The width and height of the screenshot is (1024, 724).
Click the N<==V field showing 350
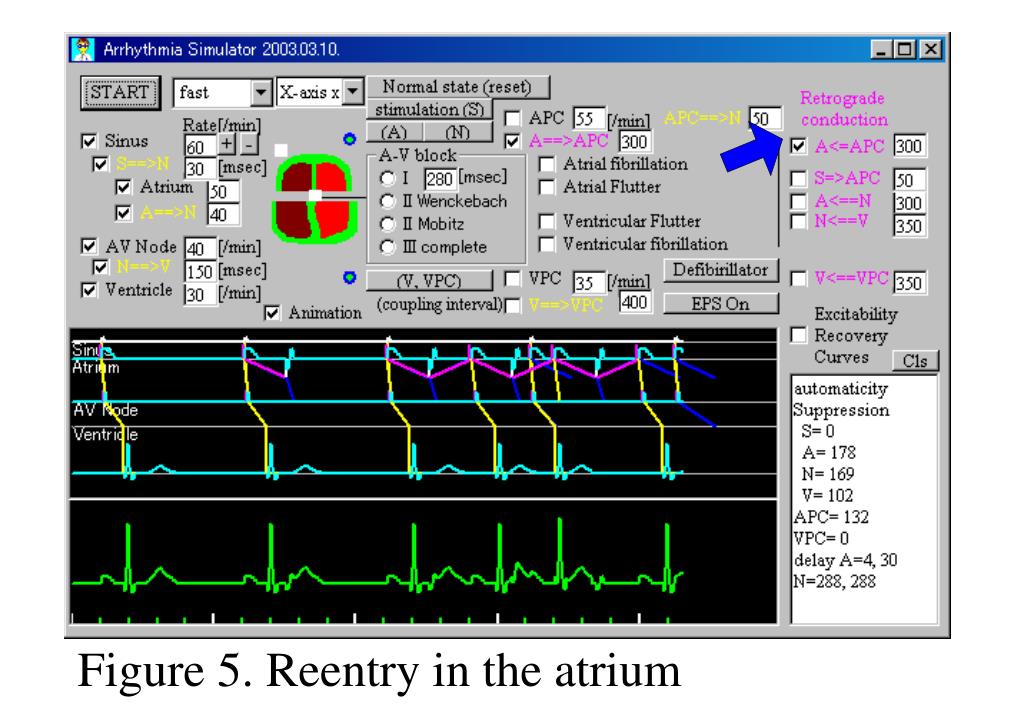tap(909, 226)
